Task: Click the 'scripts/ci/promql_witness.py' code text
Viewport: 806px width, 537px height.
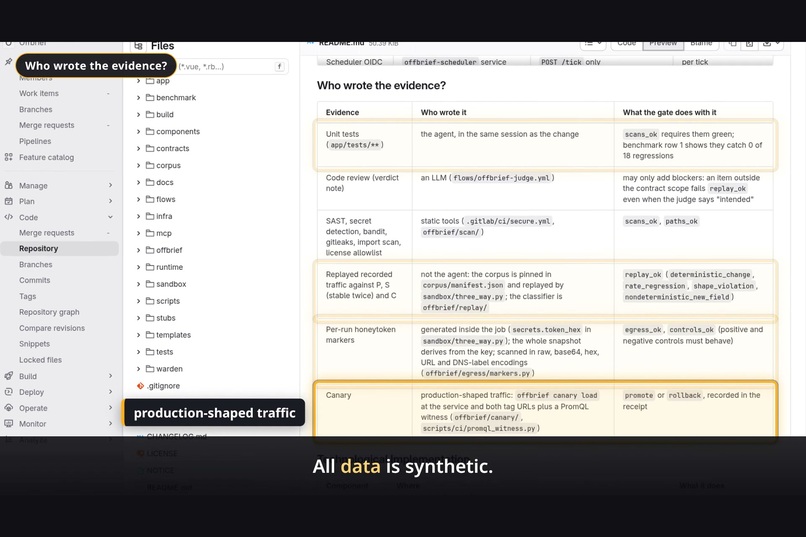Action: tap(479, 429)
